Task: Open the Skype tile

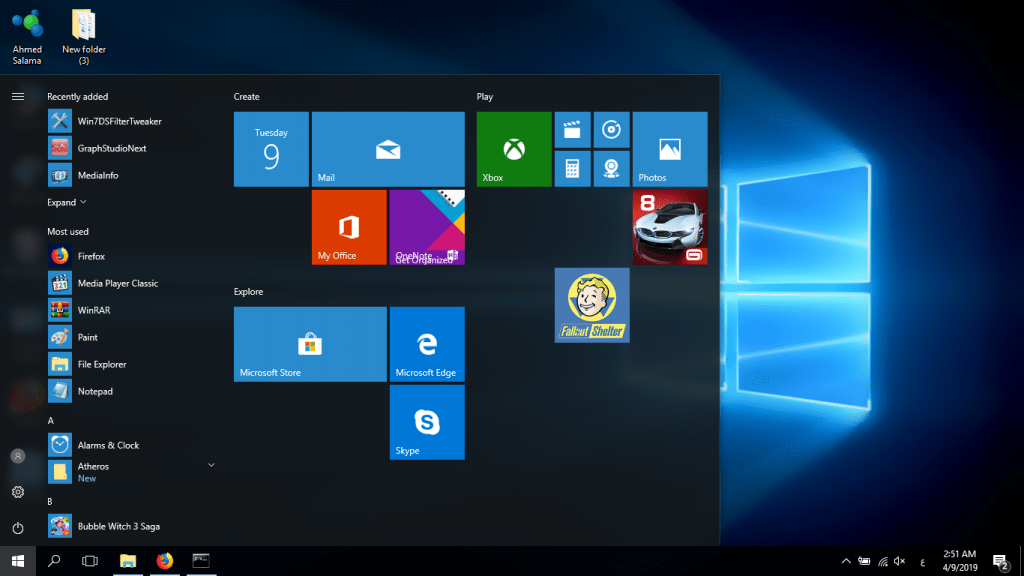Action: point(427,423)
